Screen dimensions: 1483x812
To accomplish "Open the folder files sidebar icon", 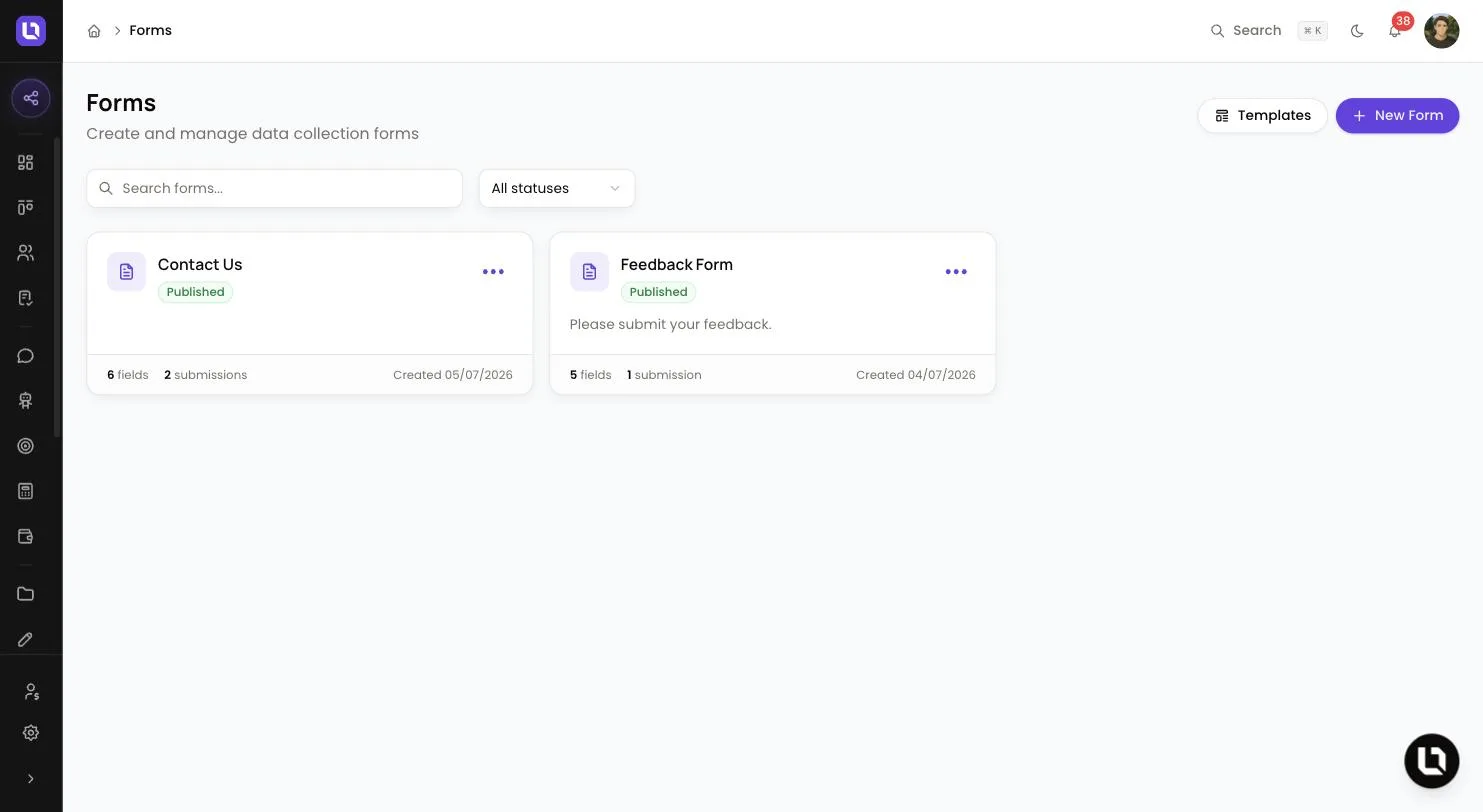I will point(26,594).
